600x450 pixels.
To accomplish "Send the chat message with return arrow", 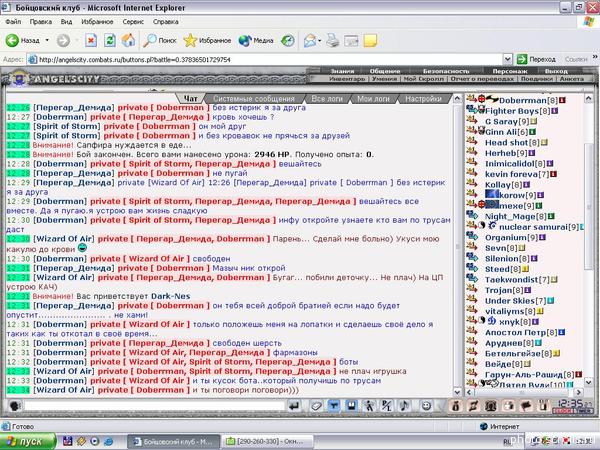I will (294, 406).
